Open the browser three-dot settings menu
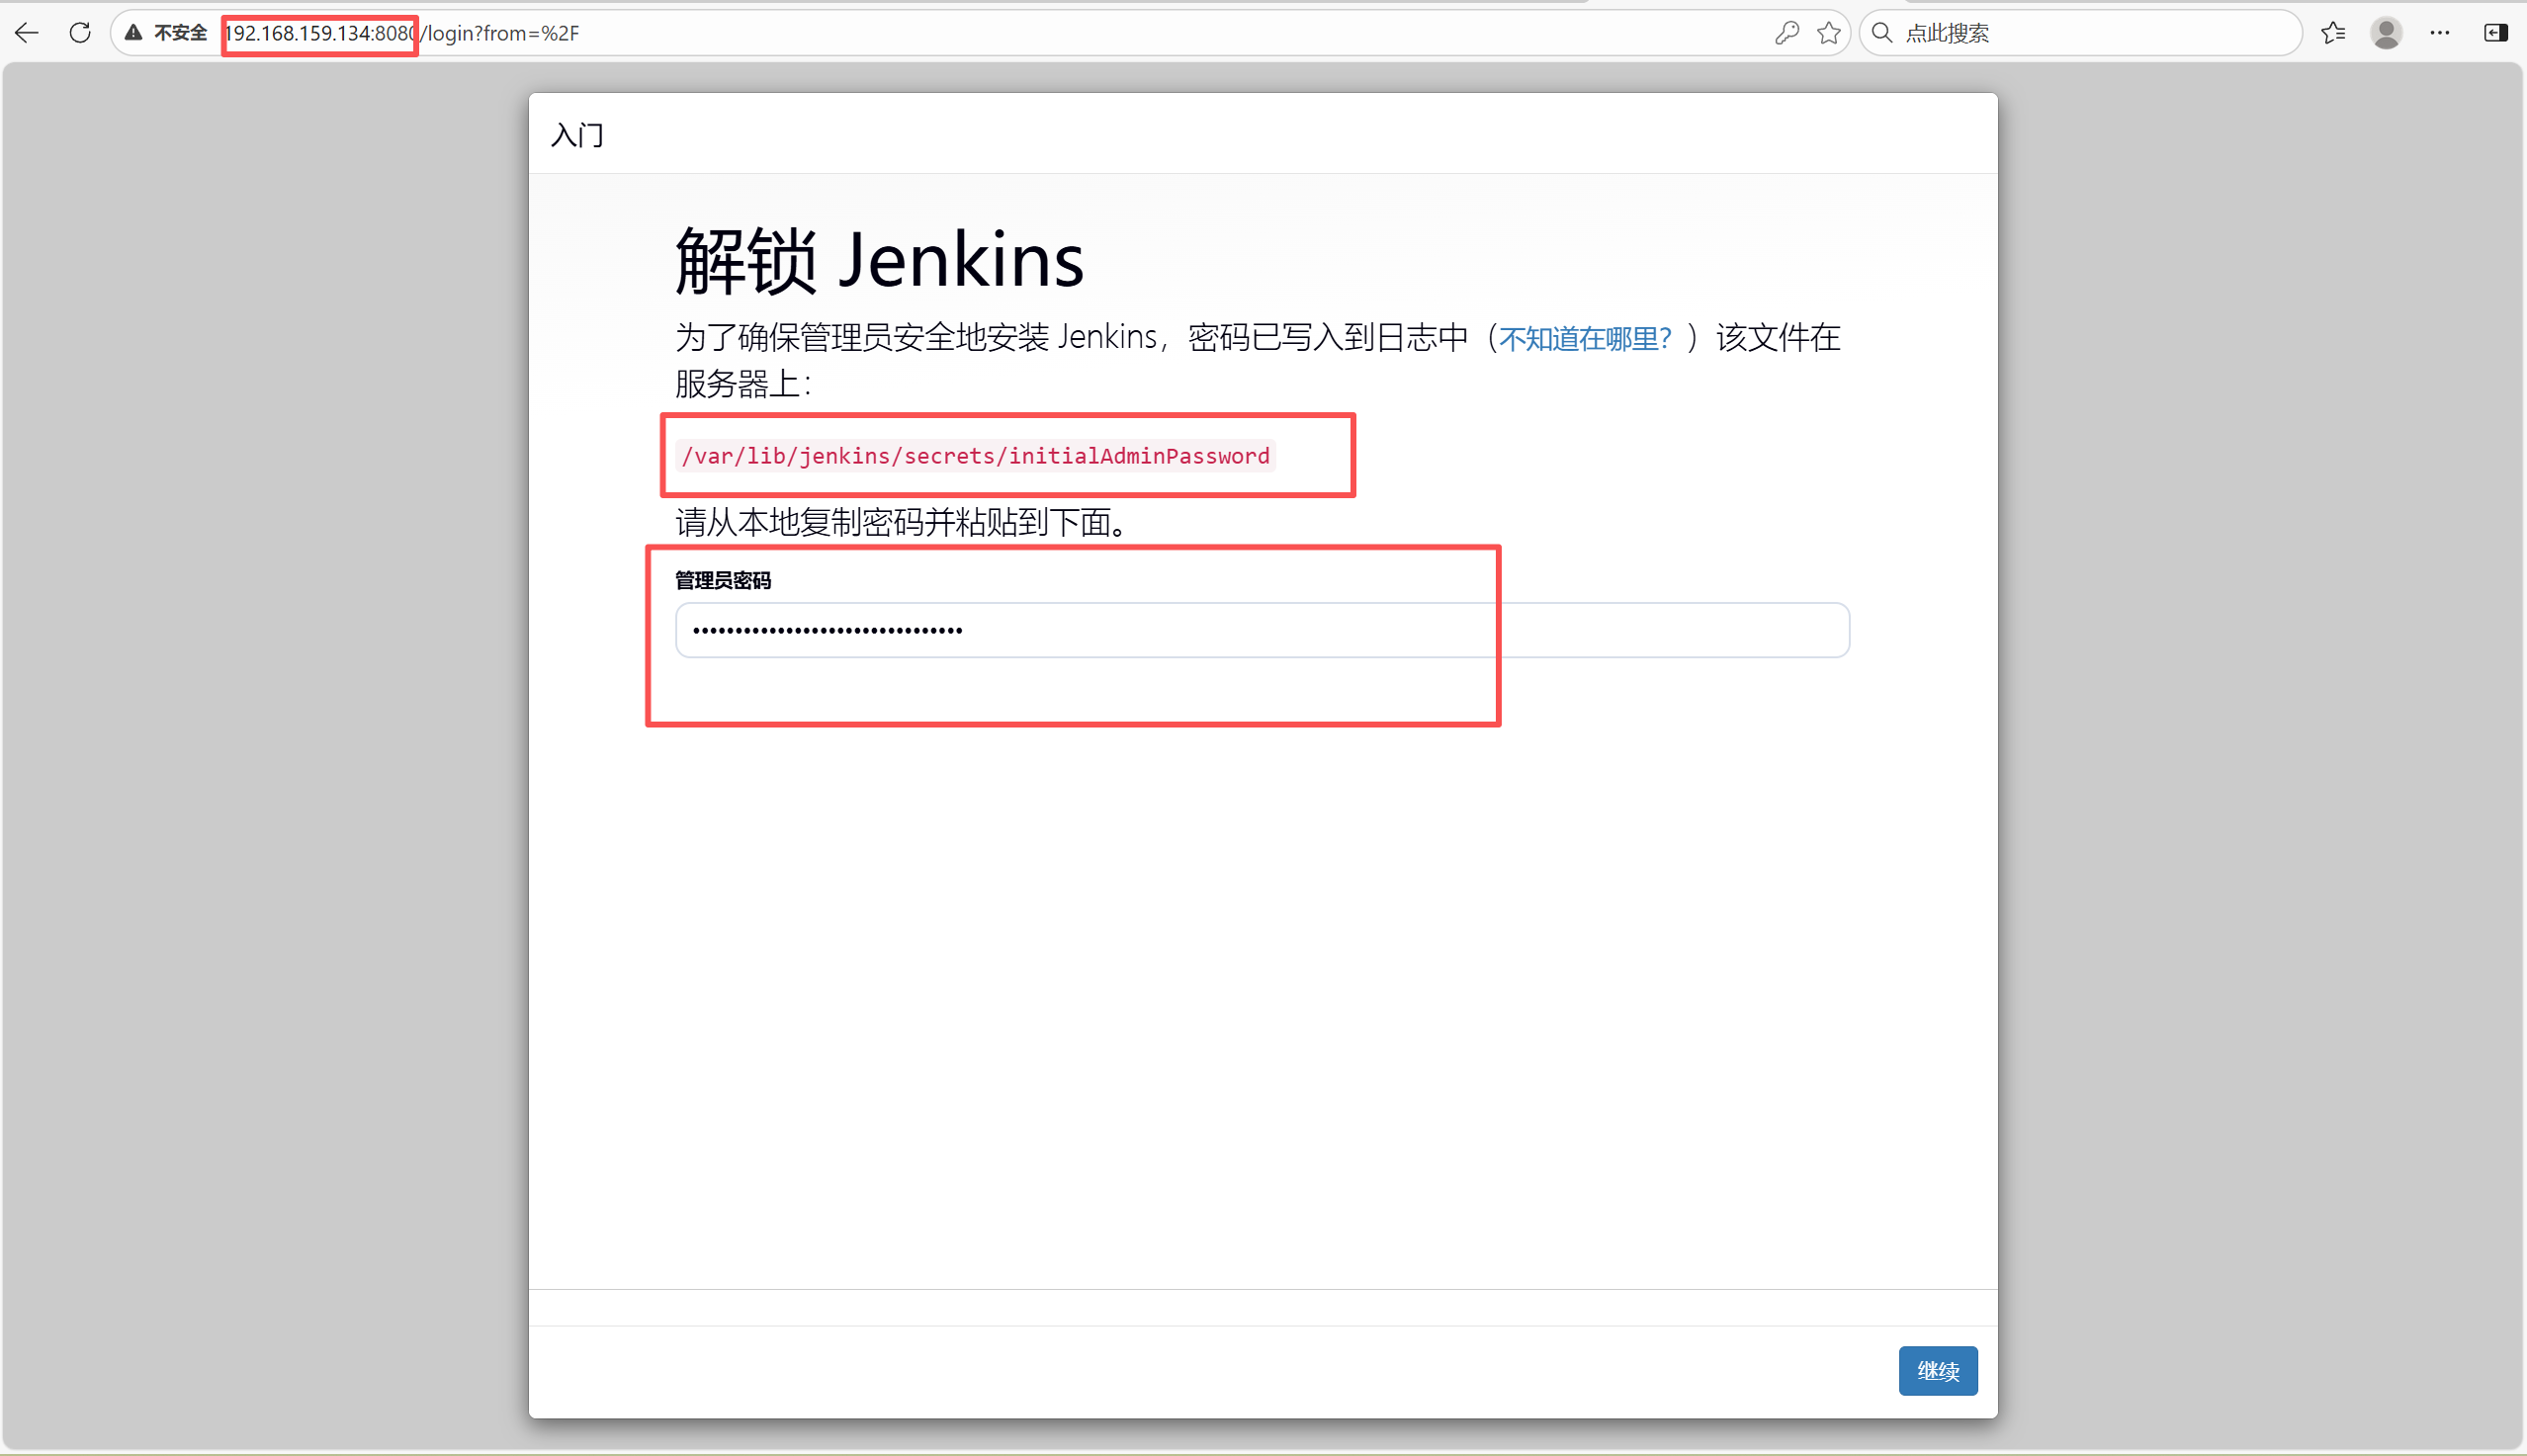 [x=2440, y=33]
